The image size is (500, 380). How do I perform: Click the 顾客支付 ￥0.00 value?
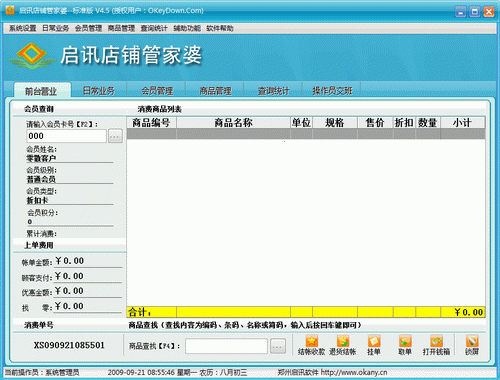(x=69, y=276)
